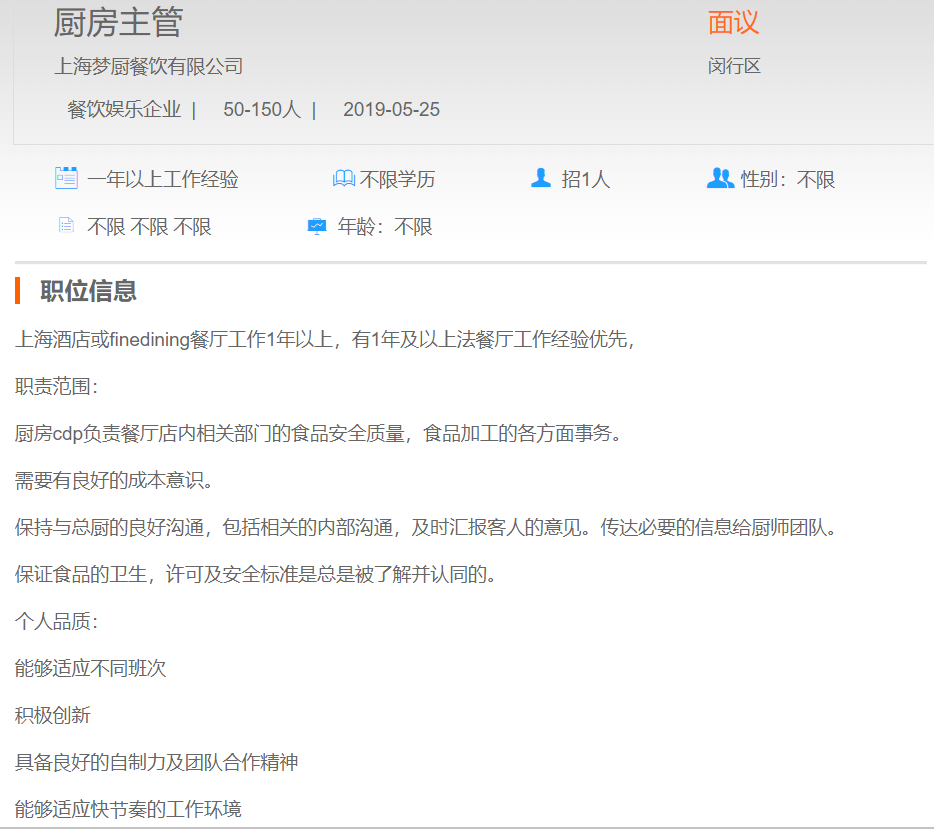Click the 性别：不限 gender text
Image resolution: width=934 pixels, height=830 pixels.
(x=787, y=180)
